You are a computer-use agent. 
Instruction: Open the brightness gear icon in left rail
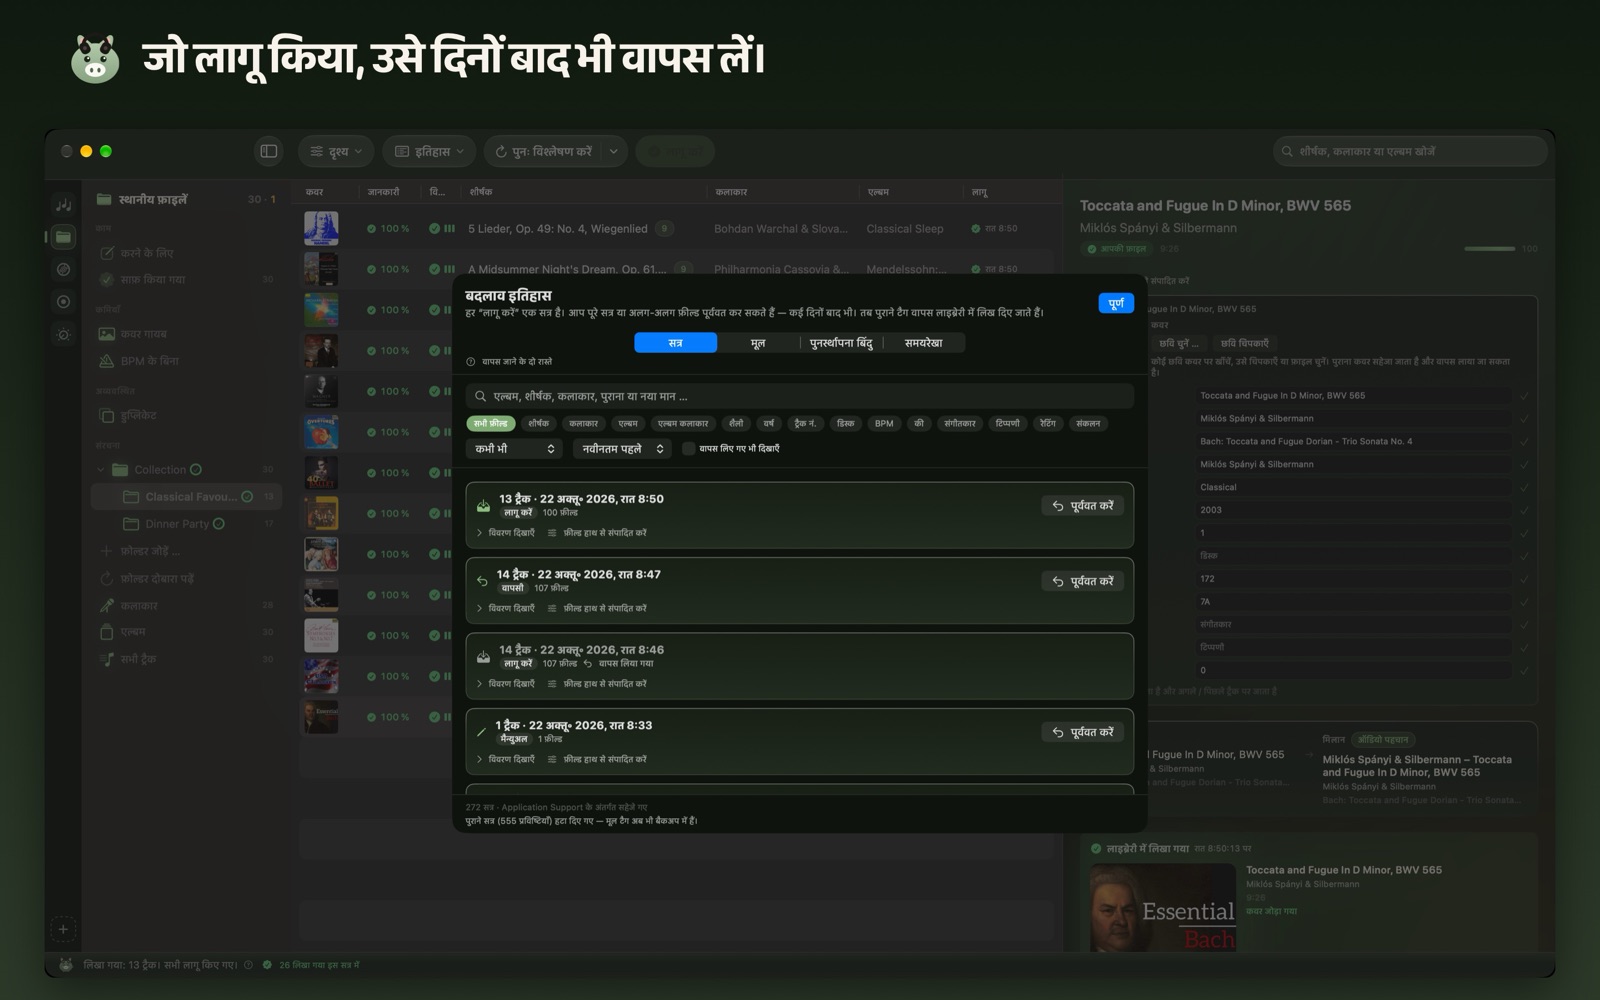click(x=63, y=335)
